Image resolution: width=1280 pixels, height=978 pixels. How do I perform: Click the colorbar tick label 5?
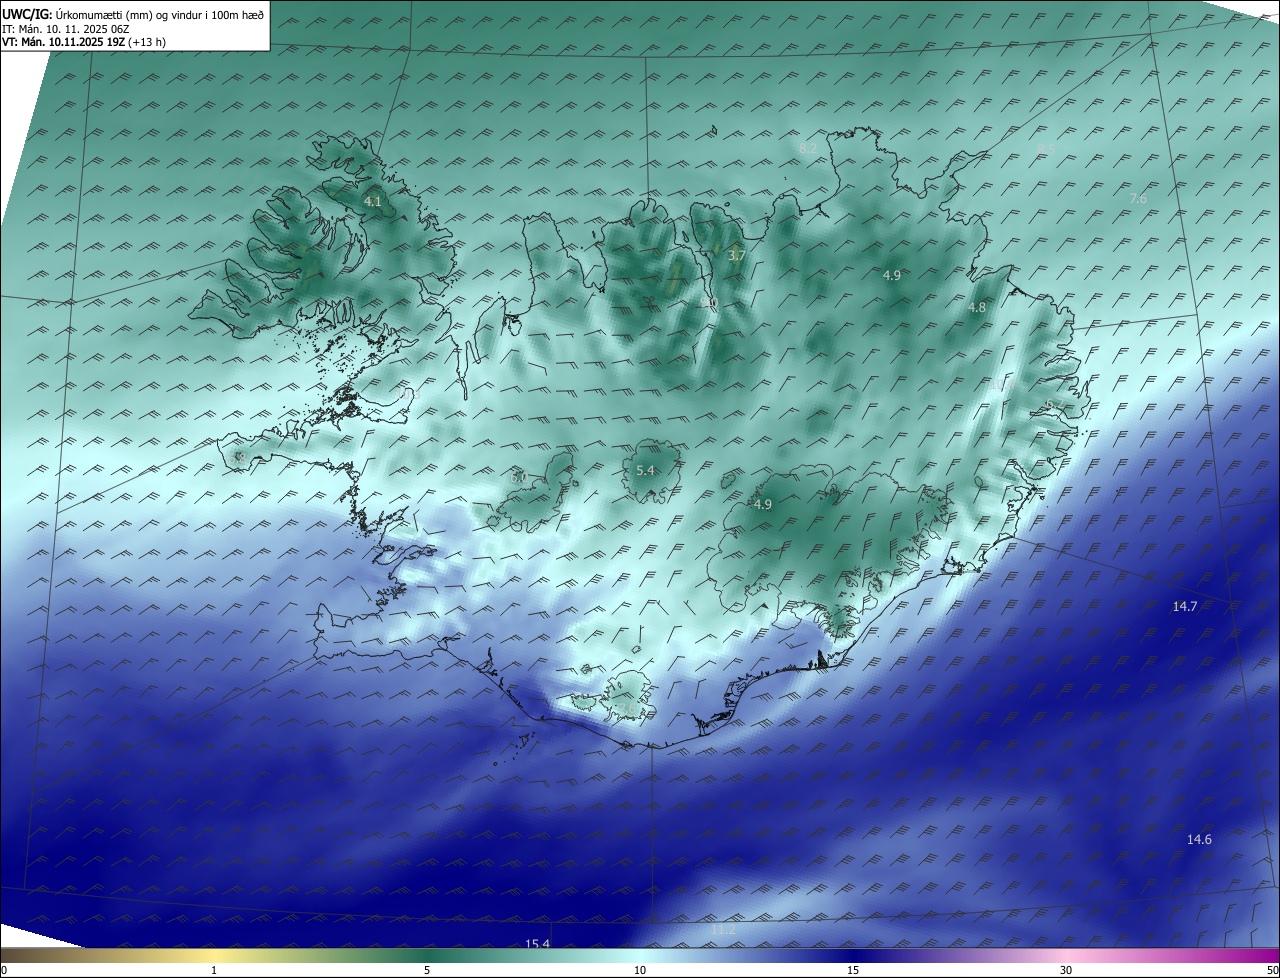click(x=427, y=970)
